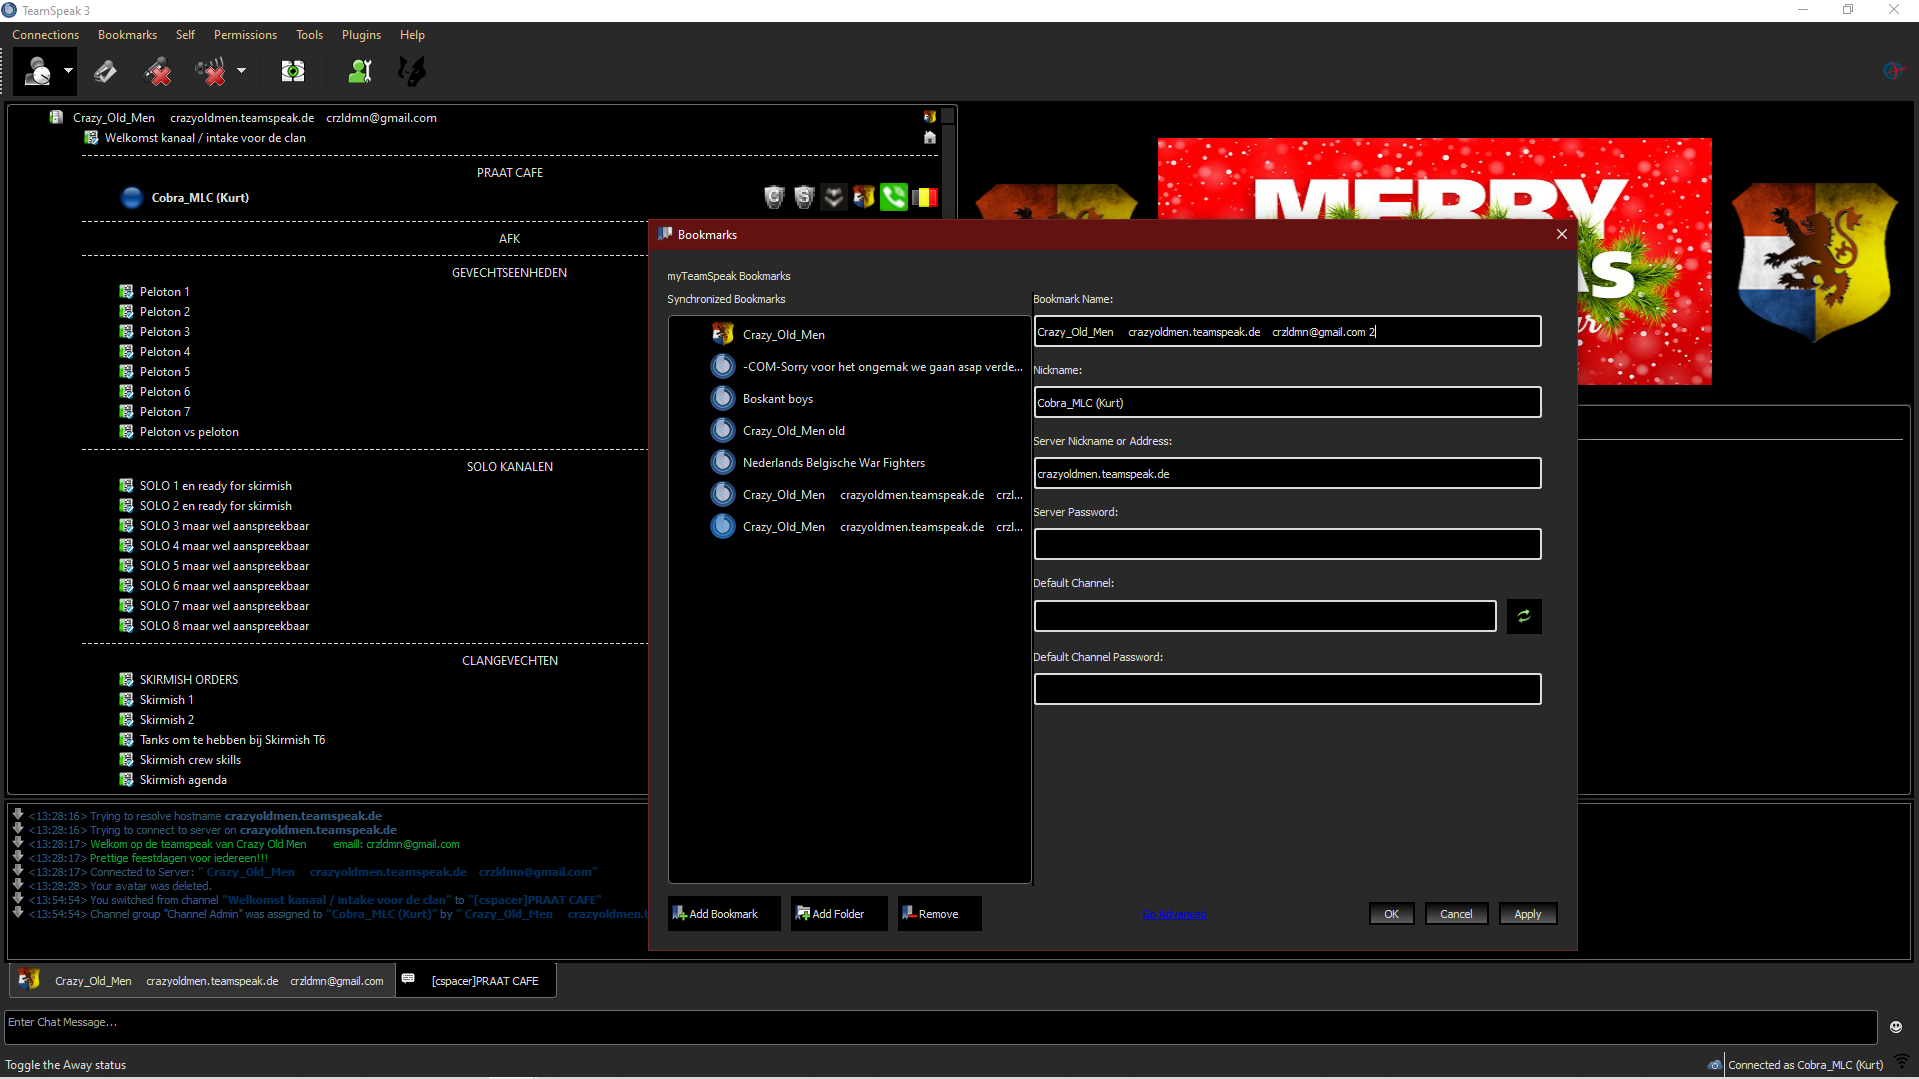Click the green eye subscribe channels icon

pos(293,71)
